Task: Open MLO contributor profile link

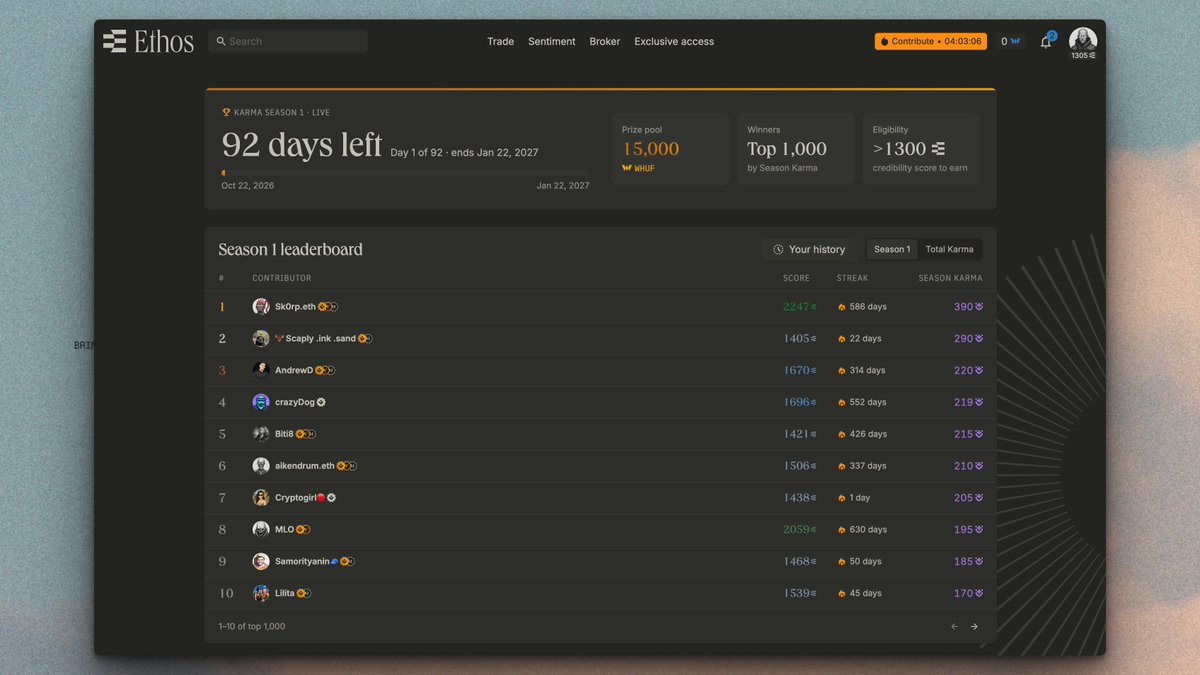Action: coord(284,530)
